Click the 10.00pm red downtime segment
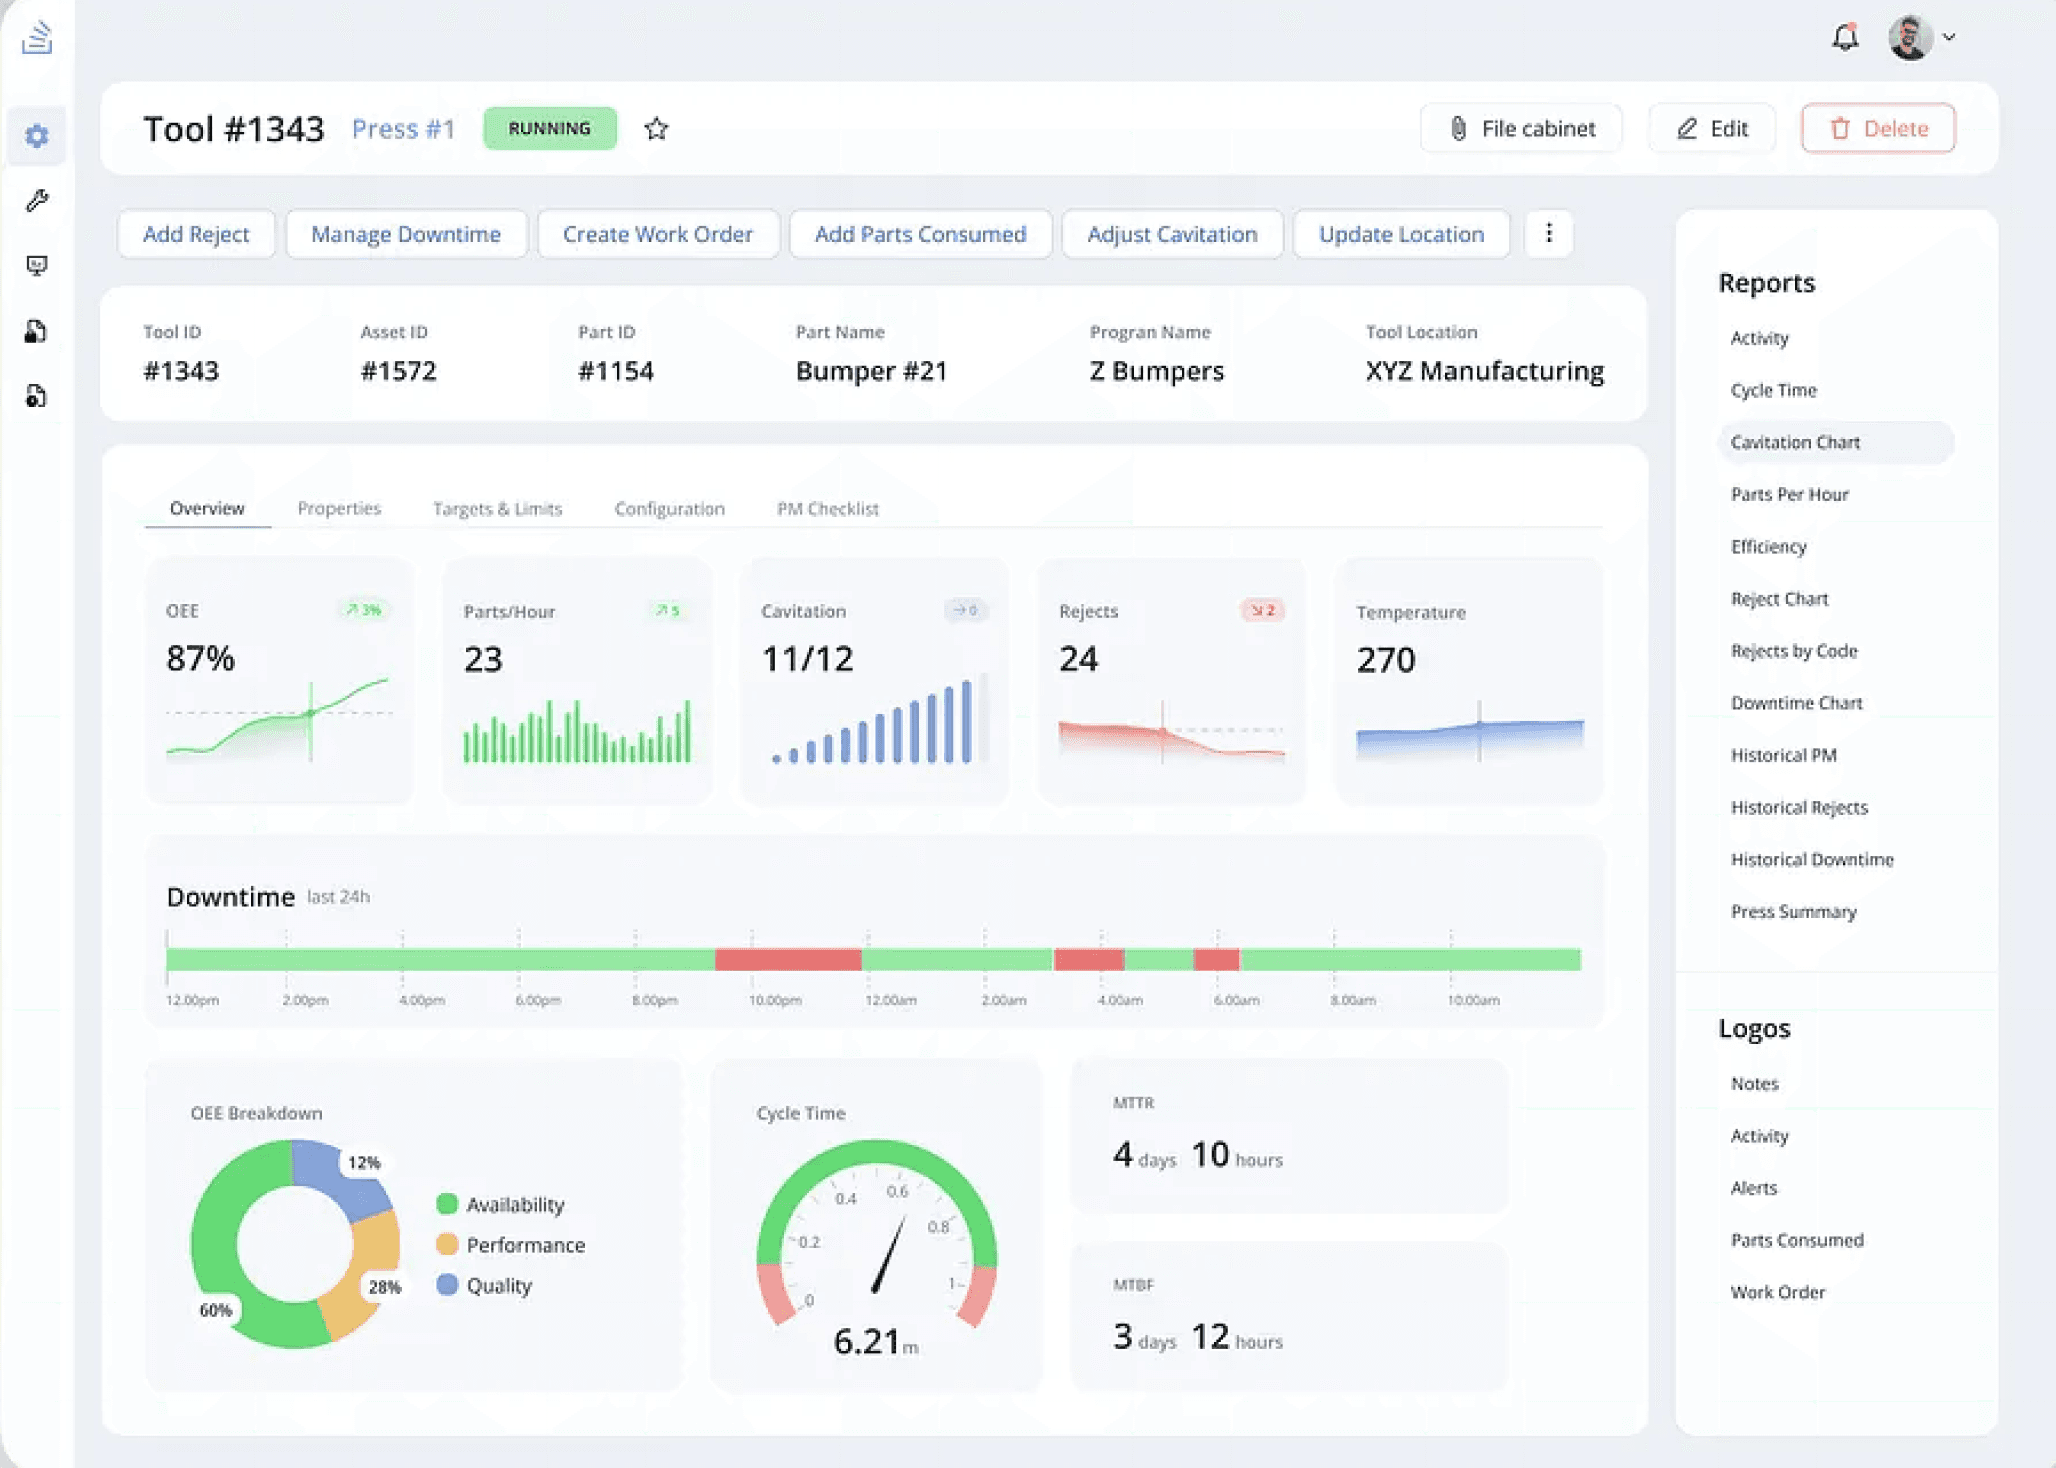The image size is (2056, 1468). click(788, 960)
